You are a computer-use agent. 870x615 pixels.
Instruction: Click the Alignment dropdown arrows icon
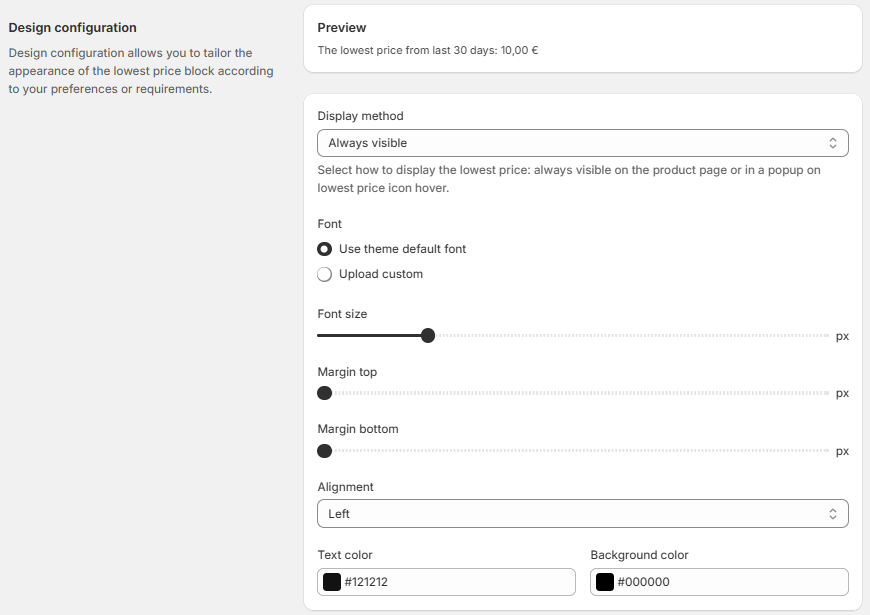coord(832,514)
